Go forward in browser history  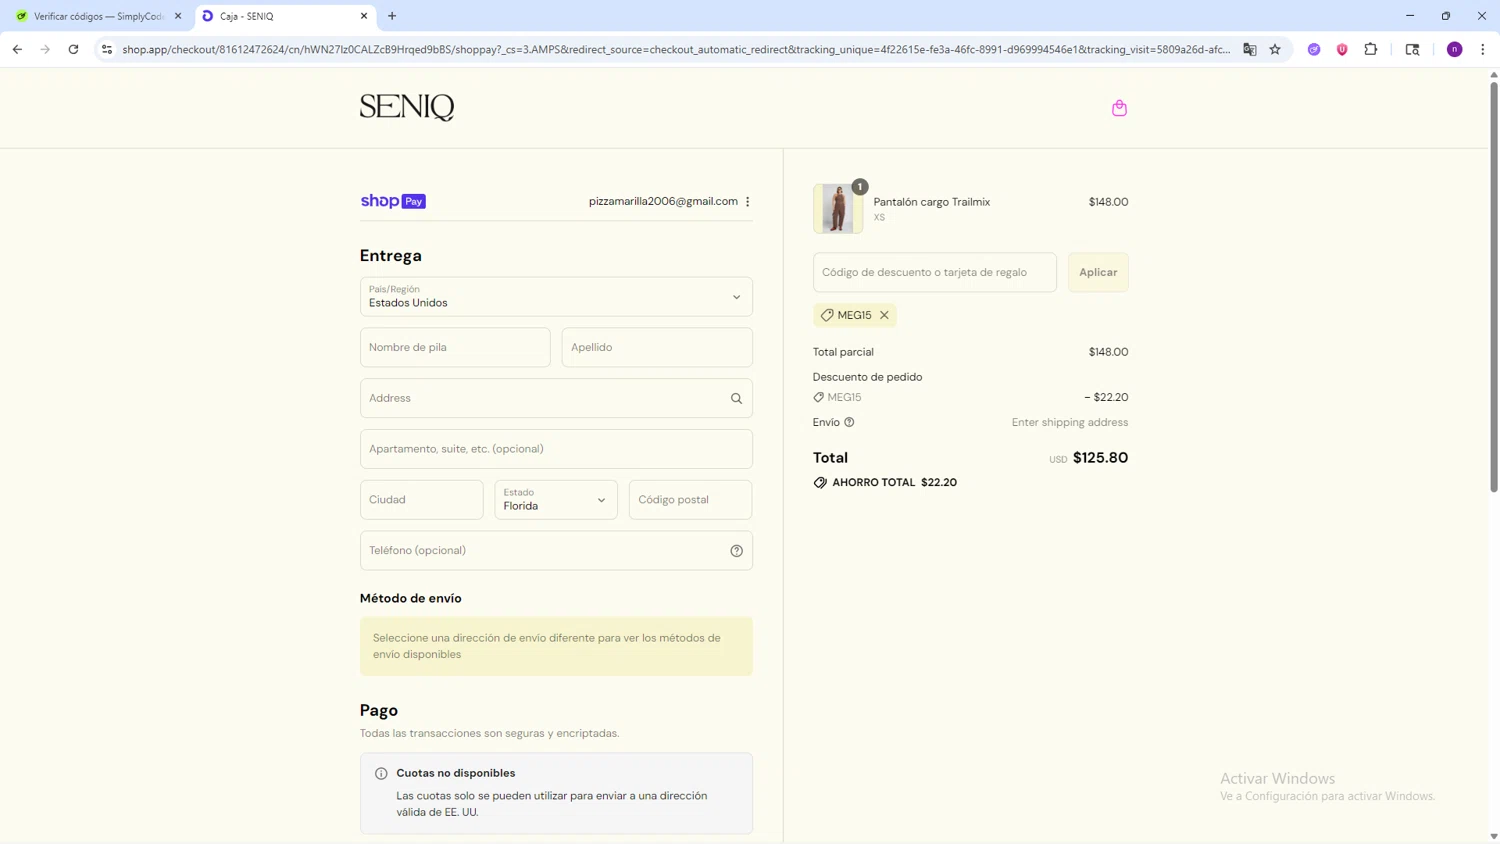[45, 49]
